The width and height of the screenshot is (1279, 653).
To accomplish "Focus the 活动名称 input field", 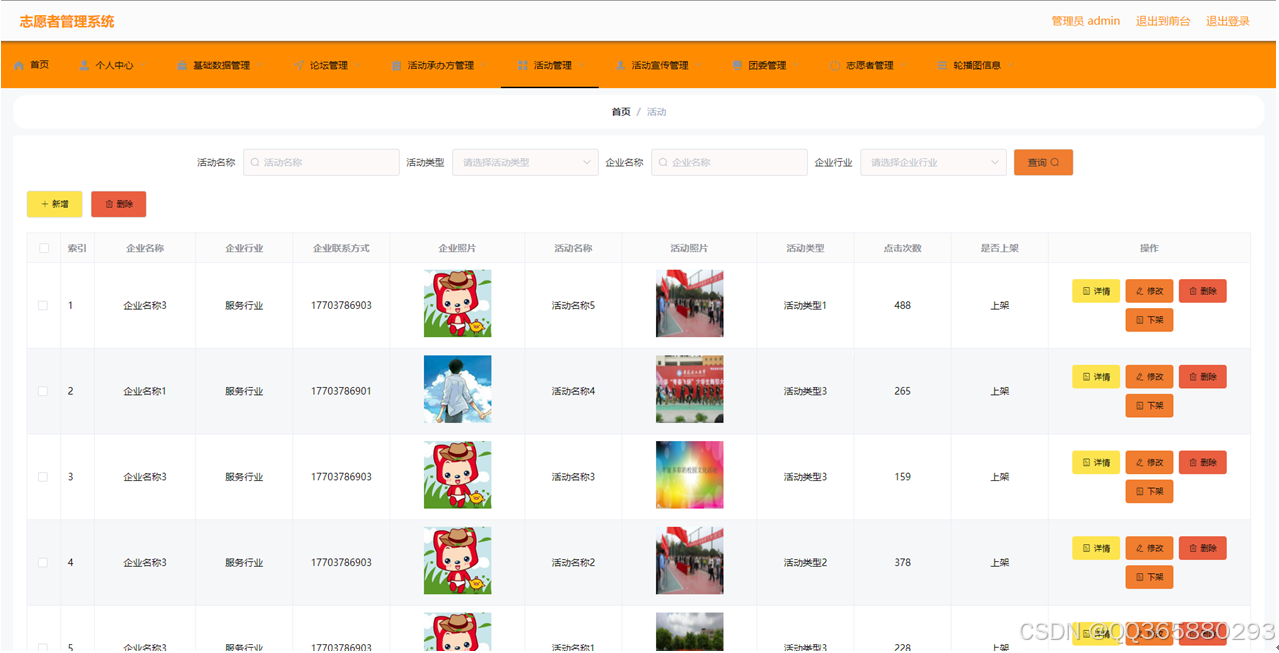I will pyautogui.click(x=321, y=162).
